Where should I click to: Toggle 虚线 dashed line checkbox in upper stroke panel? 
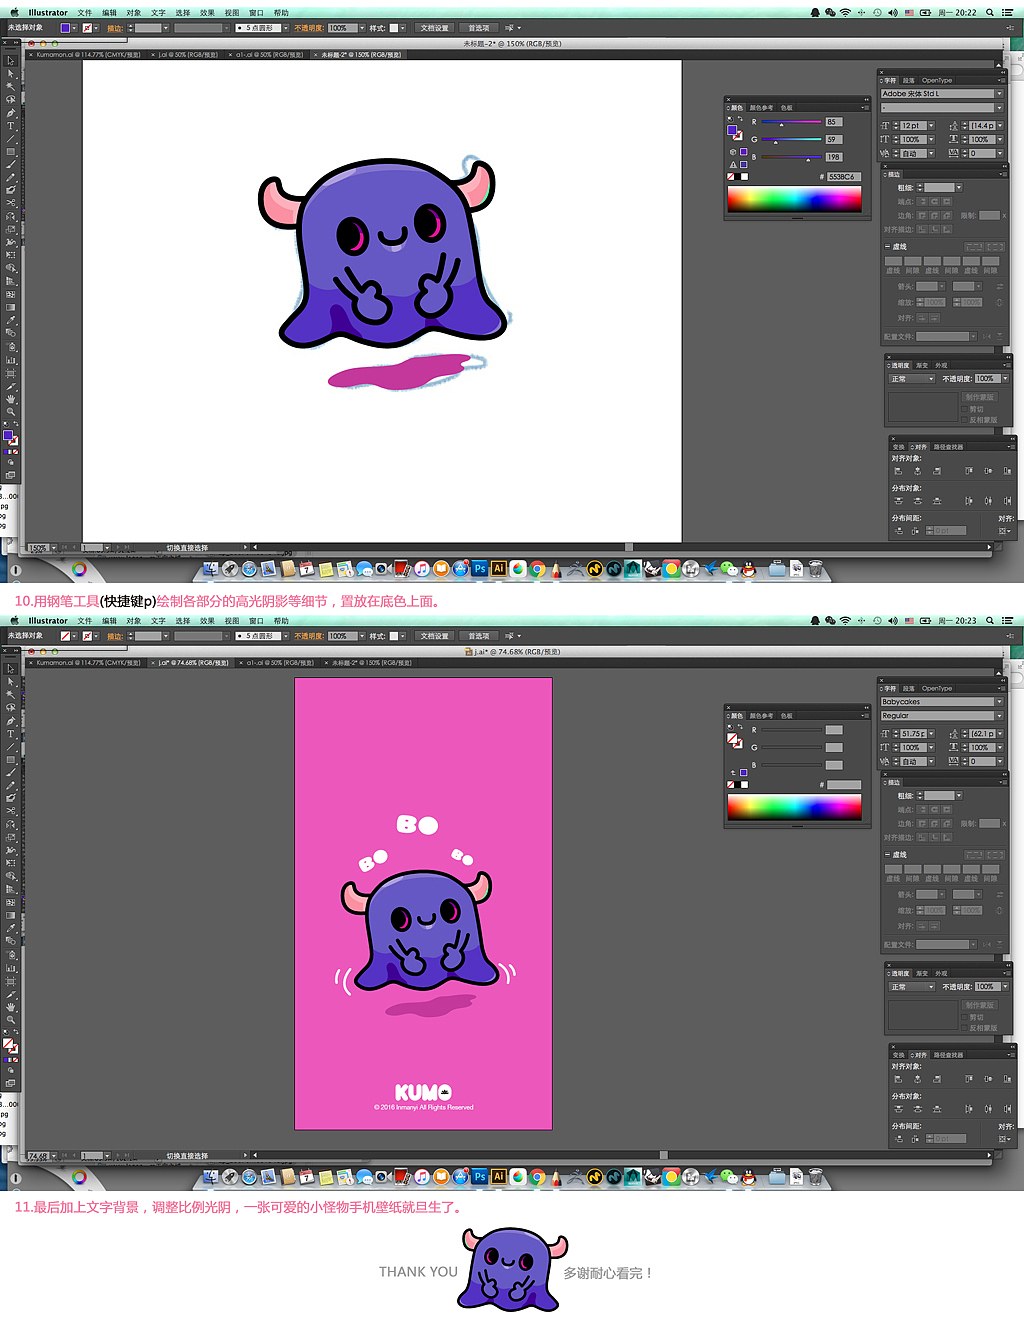[887, 247]
